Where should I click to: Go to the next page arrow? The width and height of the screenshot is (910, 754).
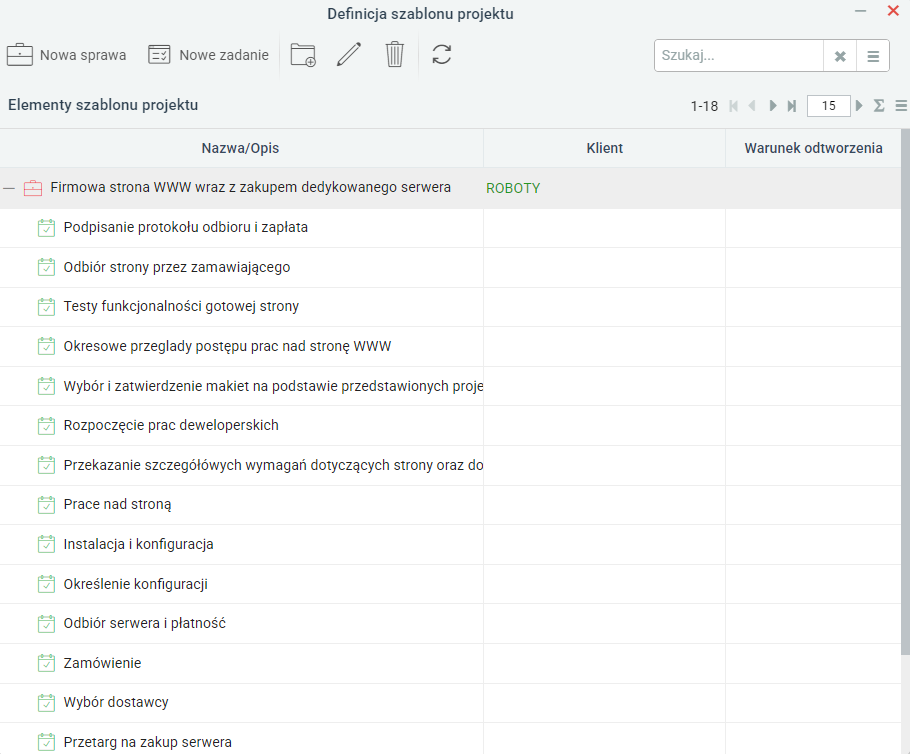tap(772, 106)
